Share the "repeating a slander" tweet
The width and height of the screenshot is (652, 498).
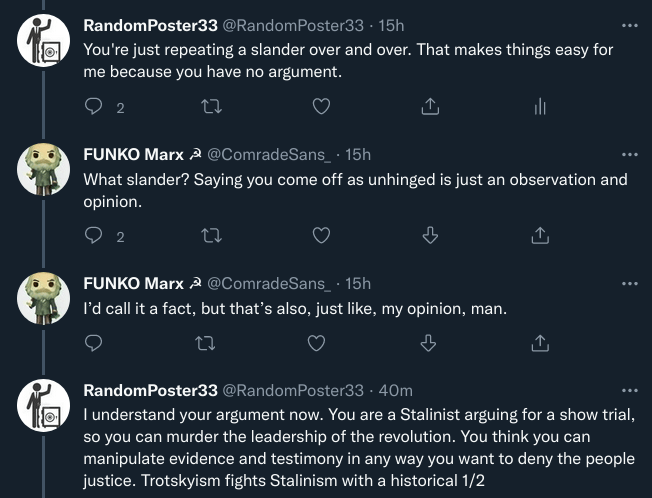430,107
